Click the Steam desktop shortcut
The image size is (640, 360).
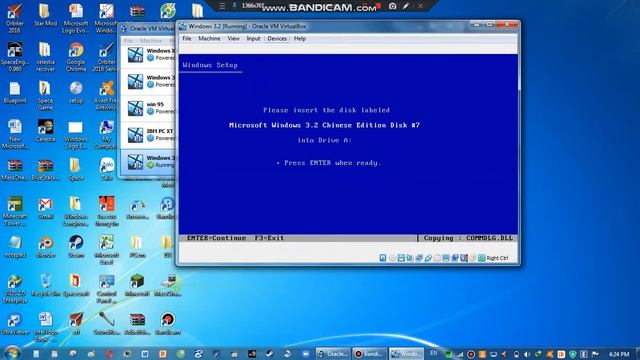[76, 247]
